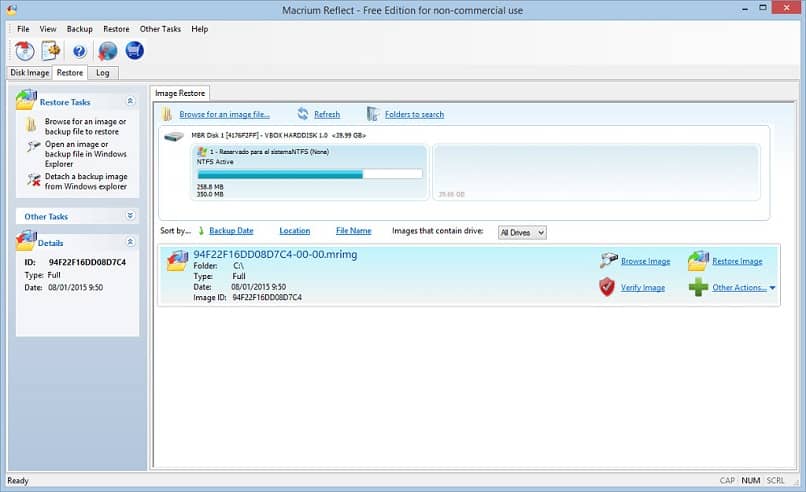Click the Open image in Explorer sidebar icon

tap(33, 147)
